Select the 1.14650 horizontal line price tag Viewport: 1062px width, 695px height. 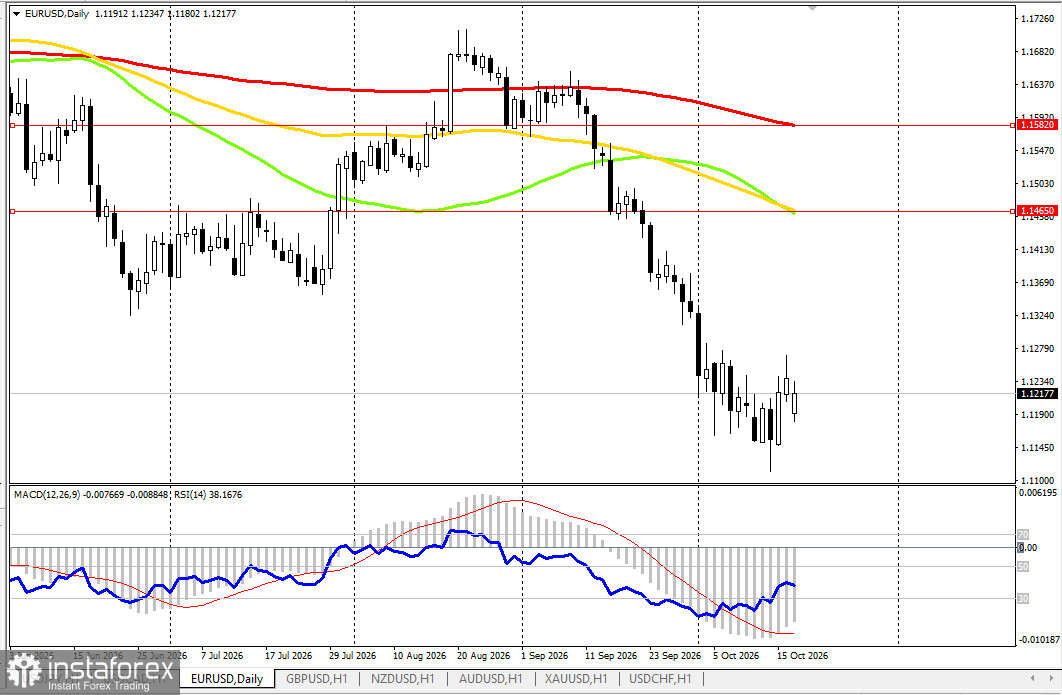pyautogui.click(x=1037, y=211)
